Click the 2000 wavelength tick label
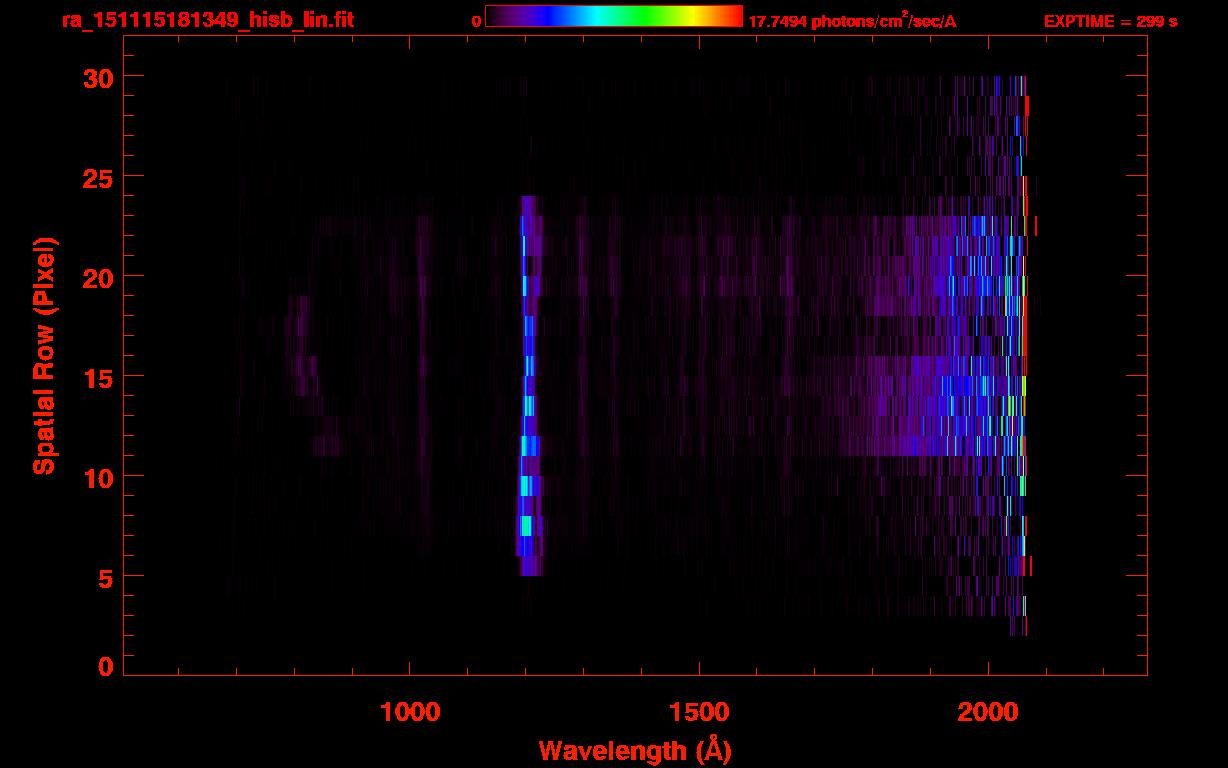Viewport: 1228px width, 768px height. 988,712
